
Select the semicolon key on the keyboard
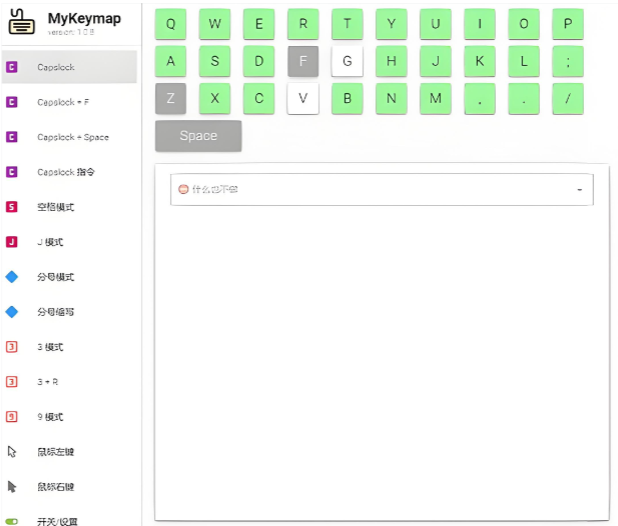567,61
